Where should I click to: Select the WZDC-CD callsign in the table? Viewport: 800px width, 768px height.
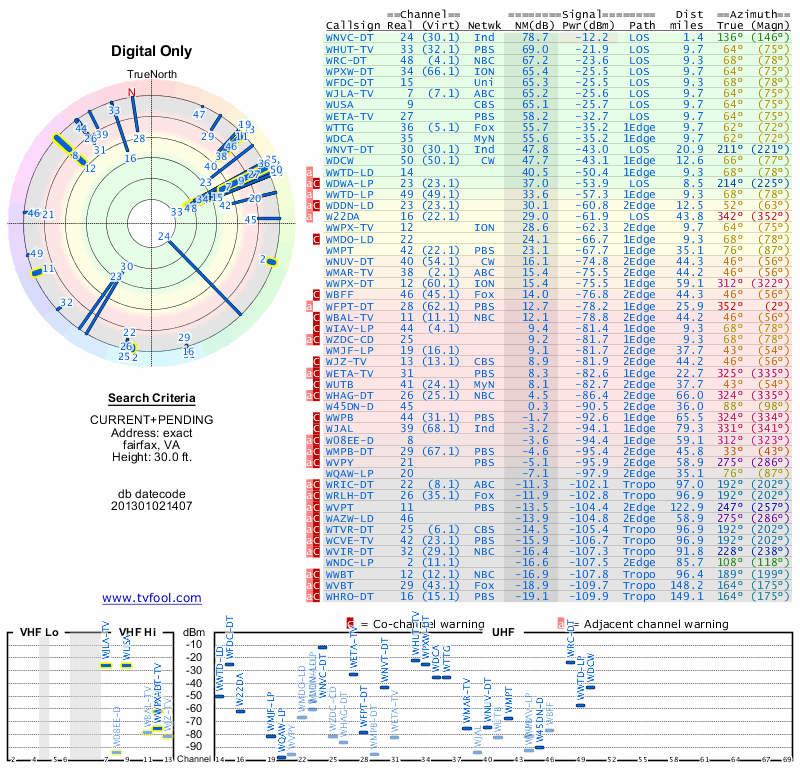[349, 340]
